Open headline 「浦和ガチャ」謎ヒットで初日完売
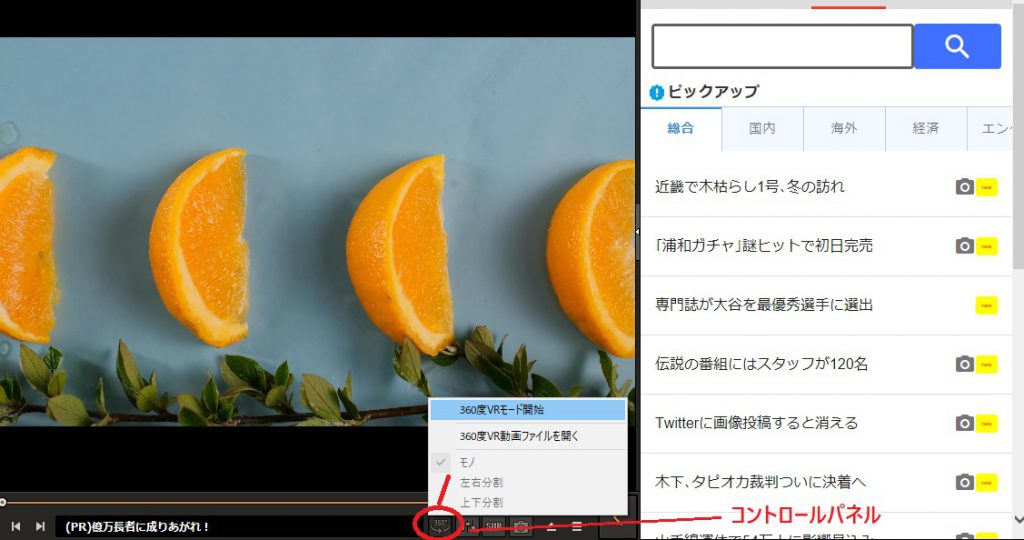This screenshot has height=540, width=1024. (x=764, y=246)
